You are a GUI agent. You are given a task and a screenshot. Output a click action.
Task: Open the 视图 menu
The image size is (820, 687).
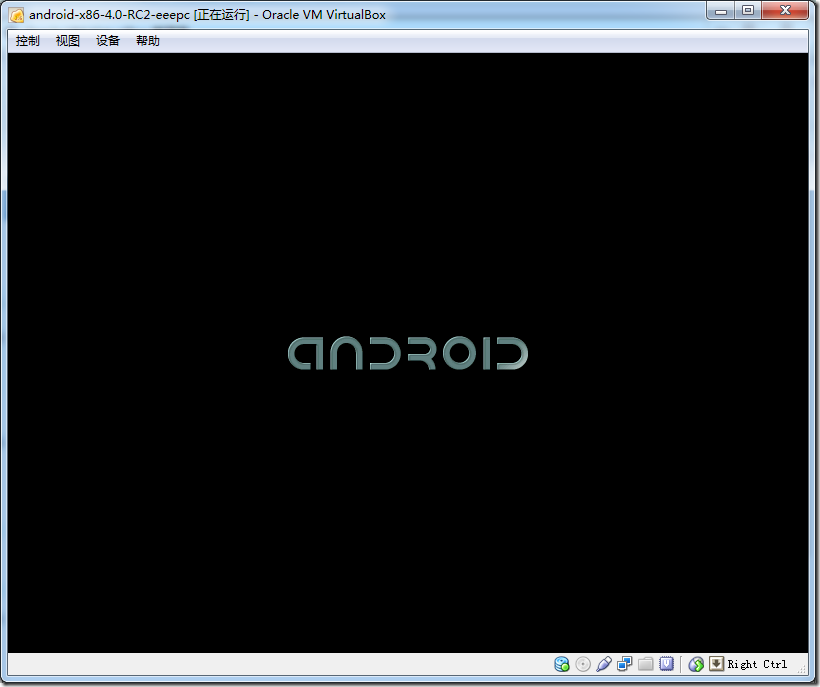tap(67, 41)
